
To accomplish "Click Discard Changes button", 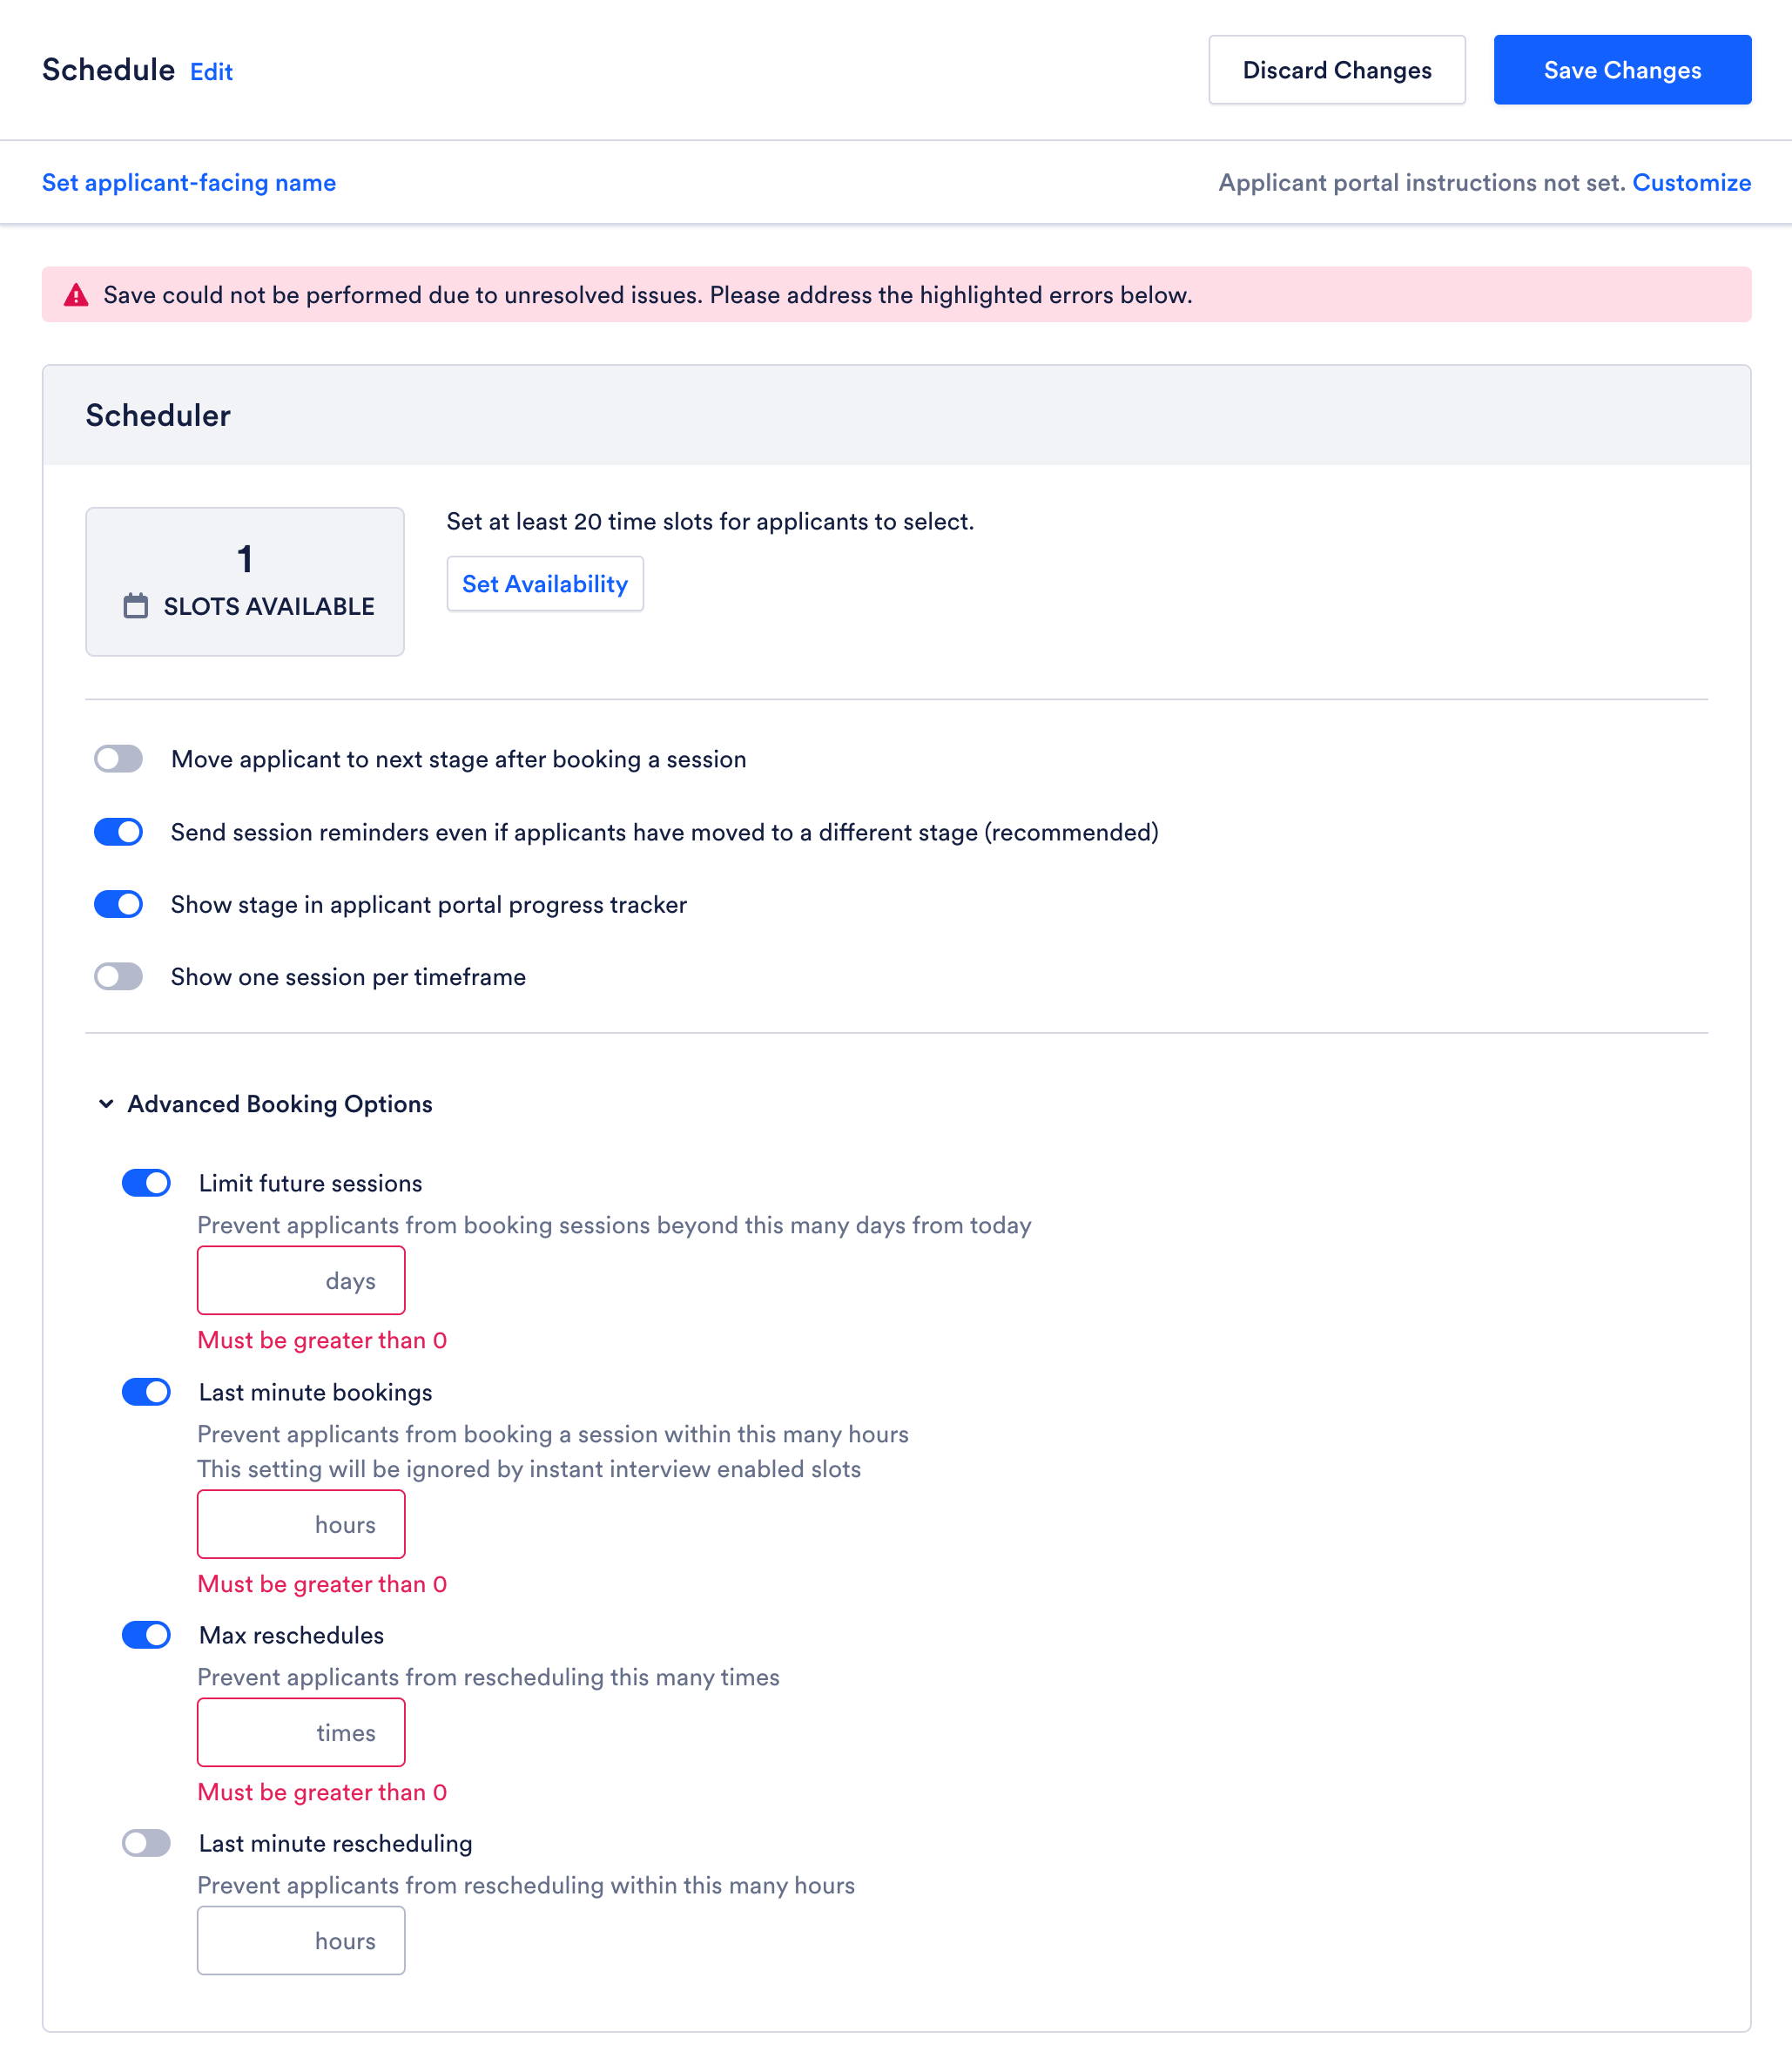I will [1337, 70].
